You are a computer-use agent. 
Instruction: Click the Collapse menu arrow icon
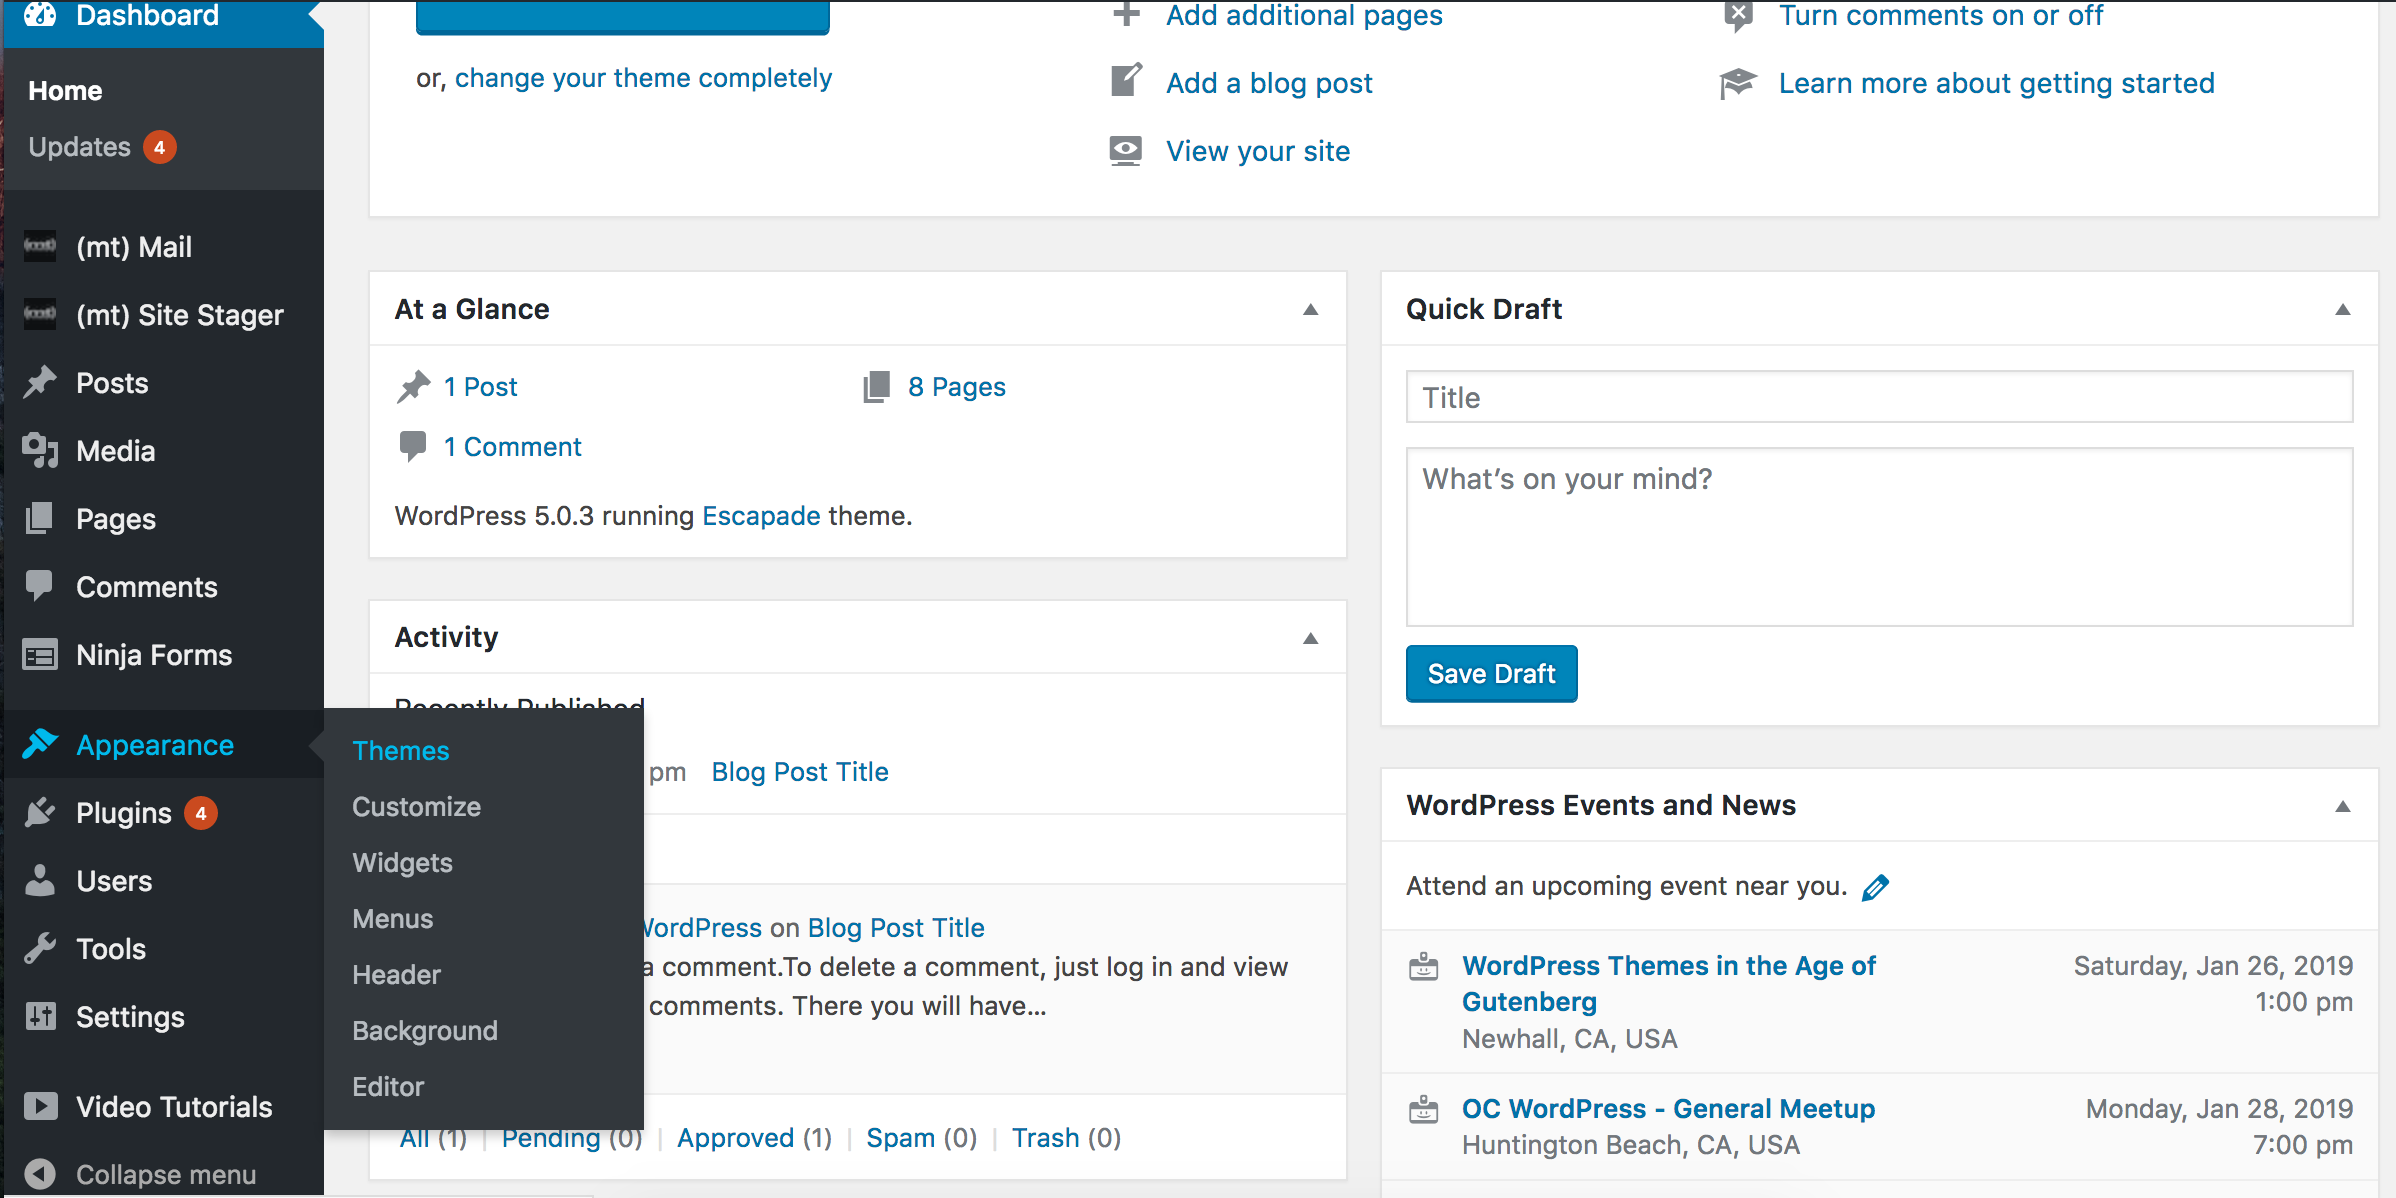point(40,1174)
